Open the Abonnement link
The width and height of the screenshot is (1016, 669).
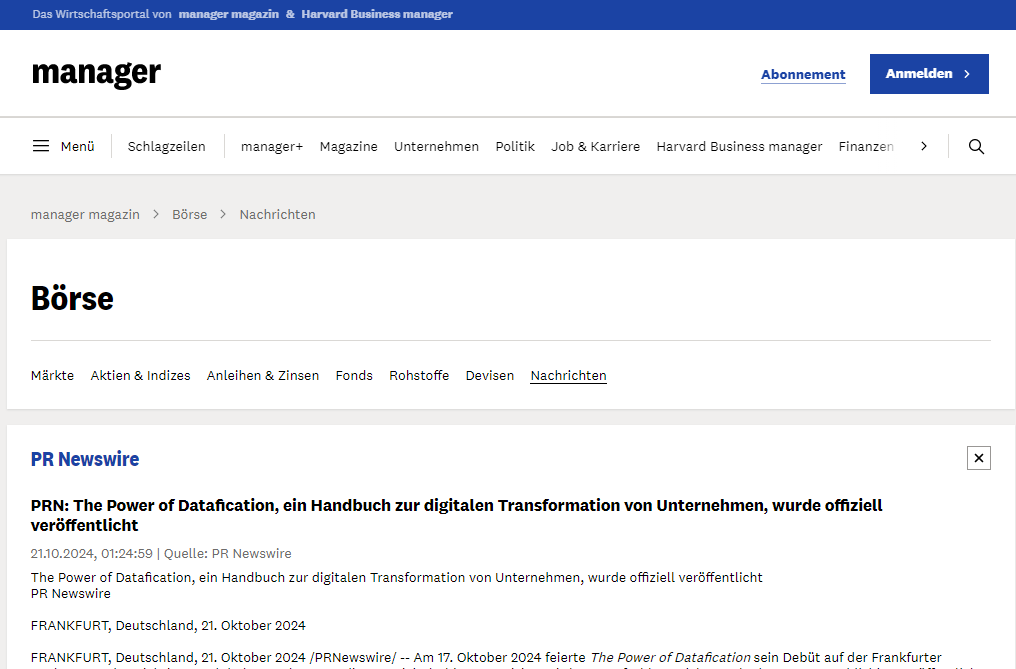[x=803, y=74]
